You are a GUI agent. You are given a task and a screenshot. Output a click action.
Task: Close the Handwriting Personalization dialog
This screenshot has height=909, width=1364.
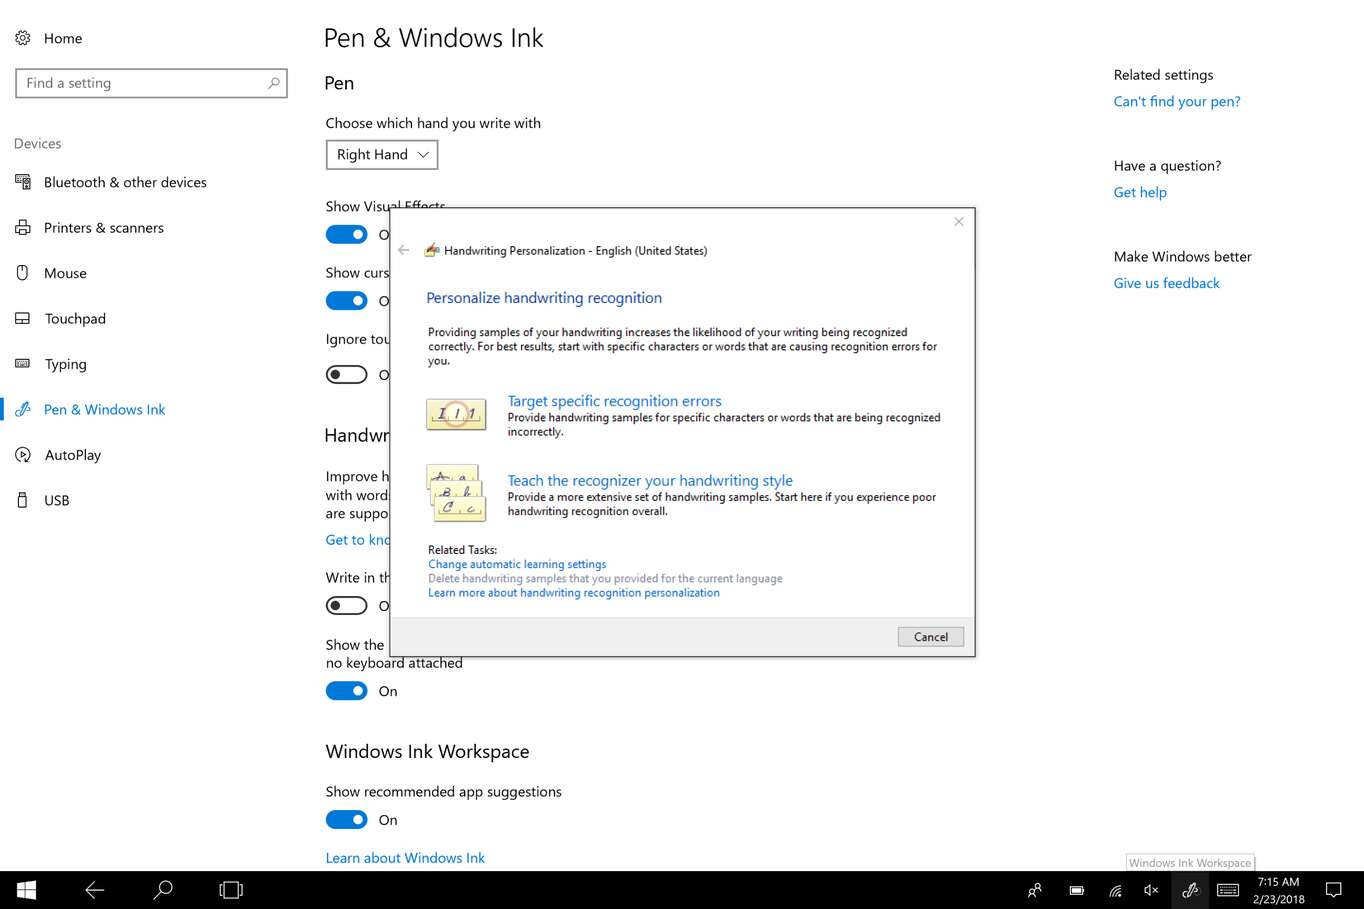tap(959, 222)
